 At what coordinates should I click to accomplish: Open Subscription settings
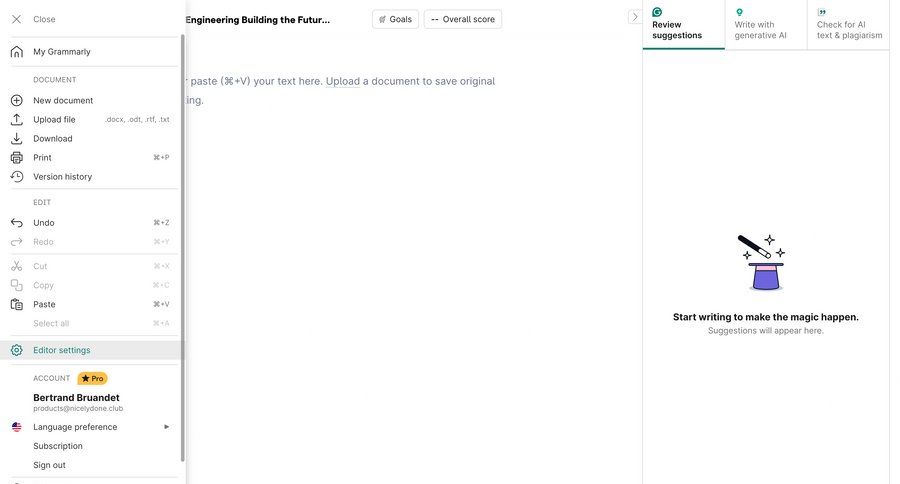point(58,446)
